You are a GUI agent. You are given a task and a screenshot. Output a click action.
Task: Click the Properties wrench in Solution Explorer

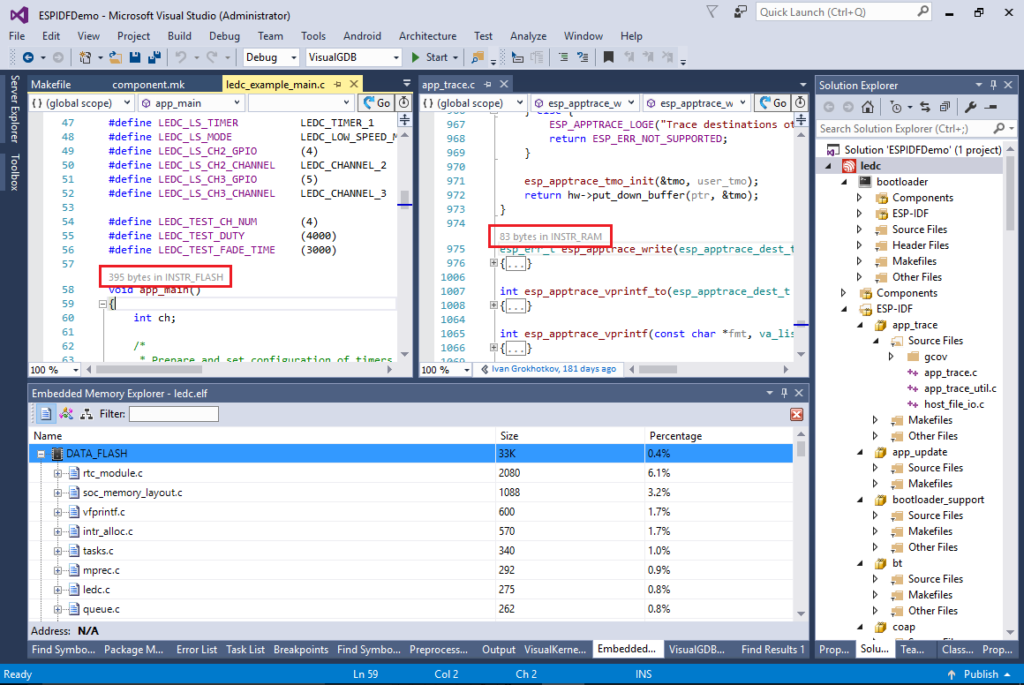pos(972,106)
